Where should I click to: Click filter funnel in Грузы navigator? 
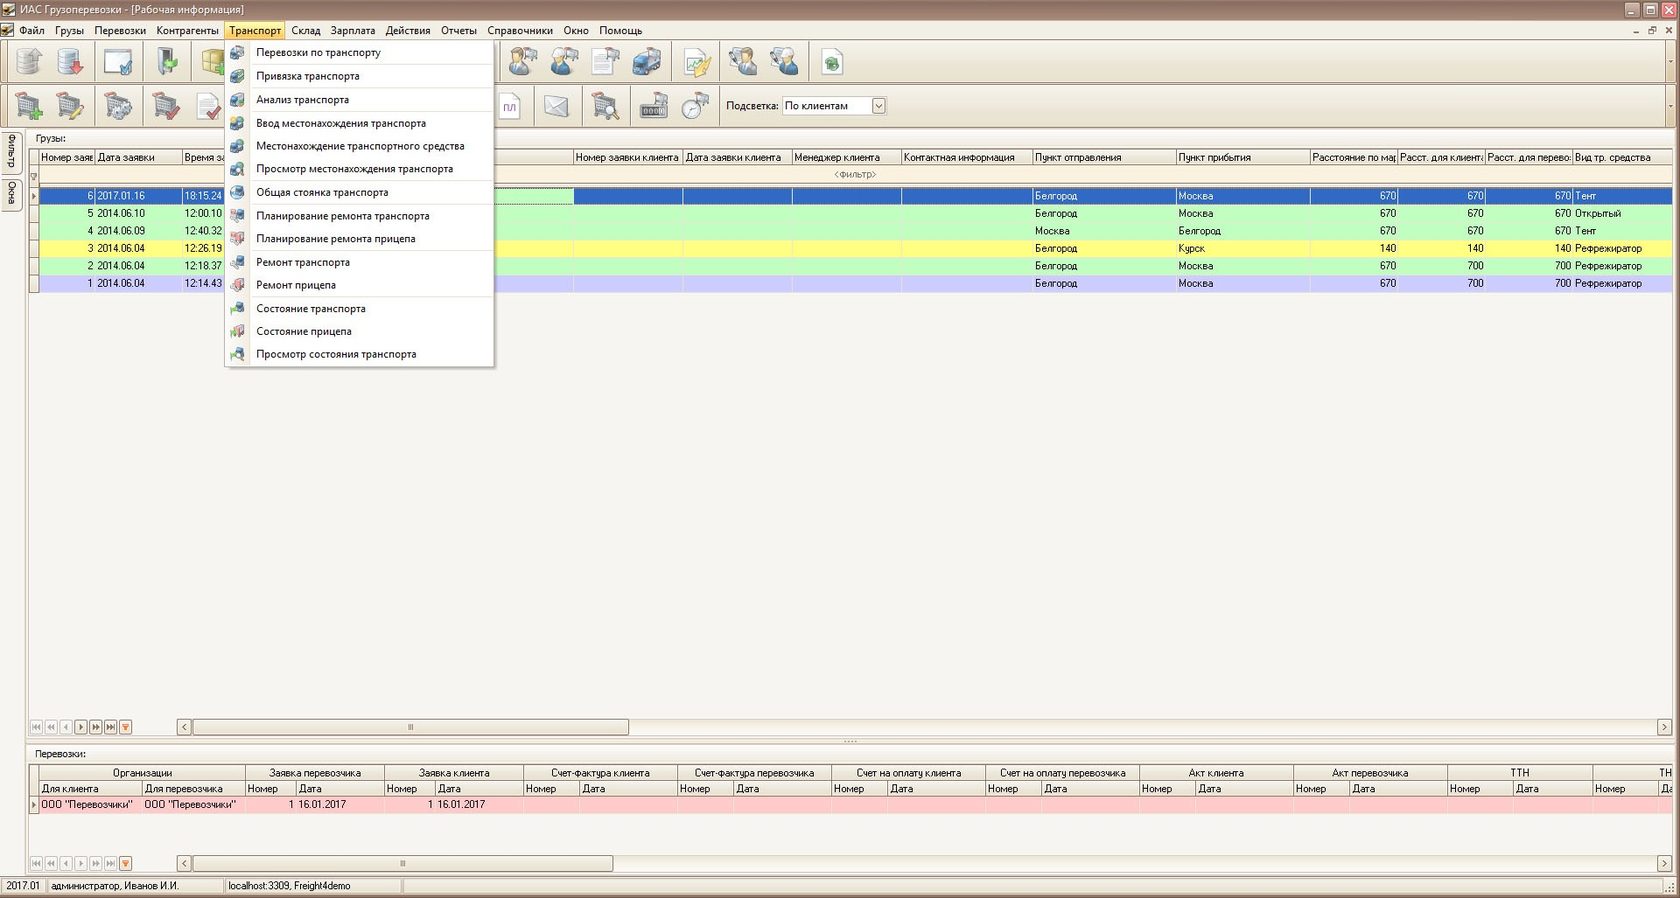tap(125, 727)
